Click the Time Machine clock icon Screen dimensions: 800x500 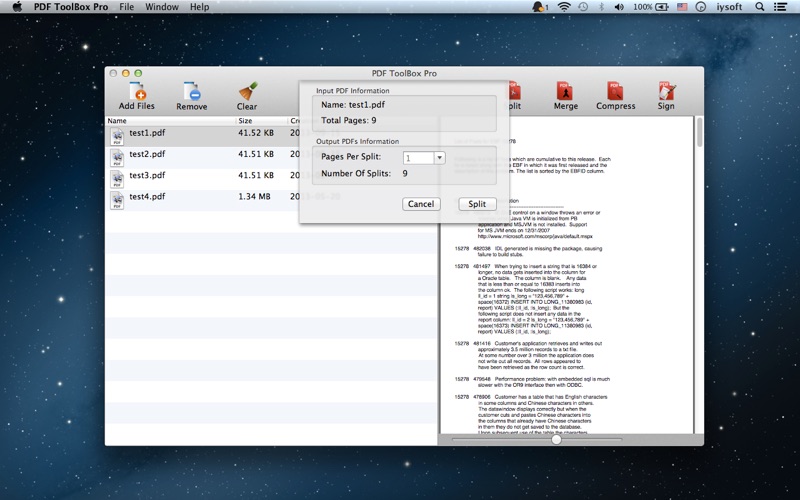coord(583,7)
